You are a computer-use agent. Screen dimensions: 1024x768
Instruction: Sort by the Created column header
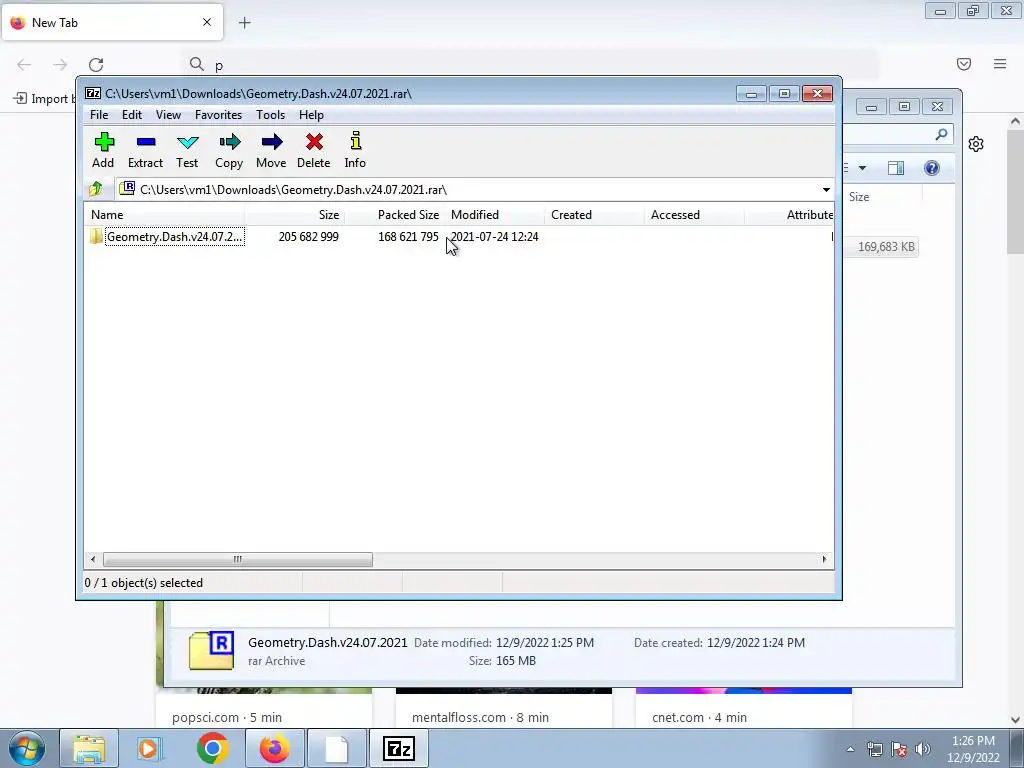pyautogui.click(x=594, y=215)
